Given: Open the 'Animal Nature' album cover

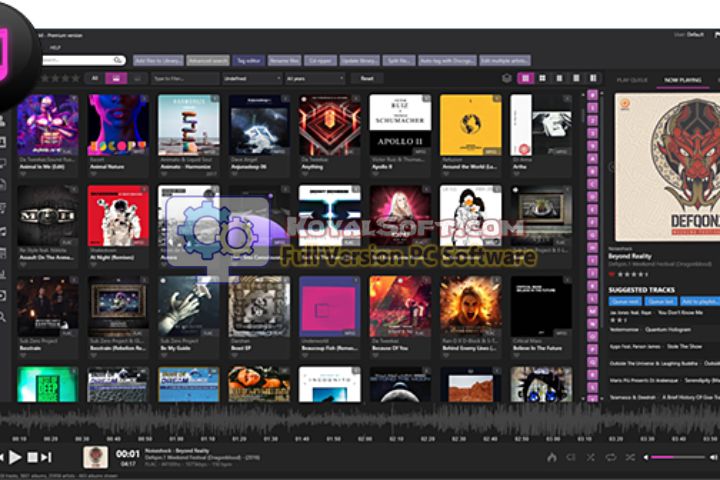Looking at the screenshot, I should pos(118,125).
